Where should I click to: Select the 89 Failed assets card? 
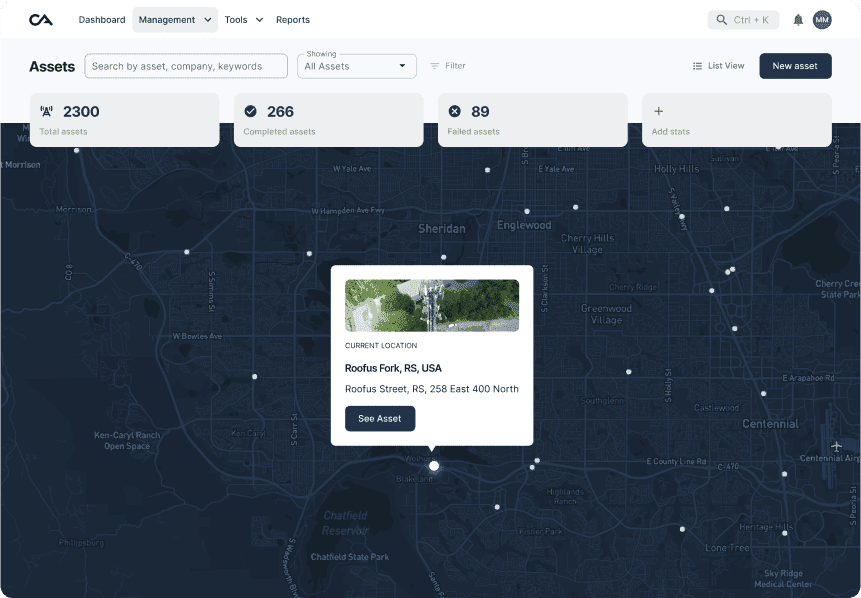(533, 120)
